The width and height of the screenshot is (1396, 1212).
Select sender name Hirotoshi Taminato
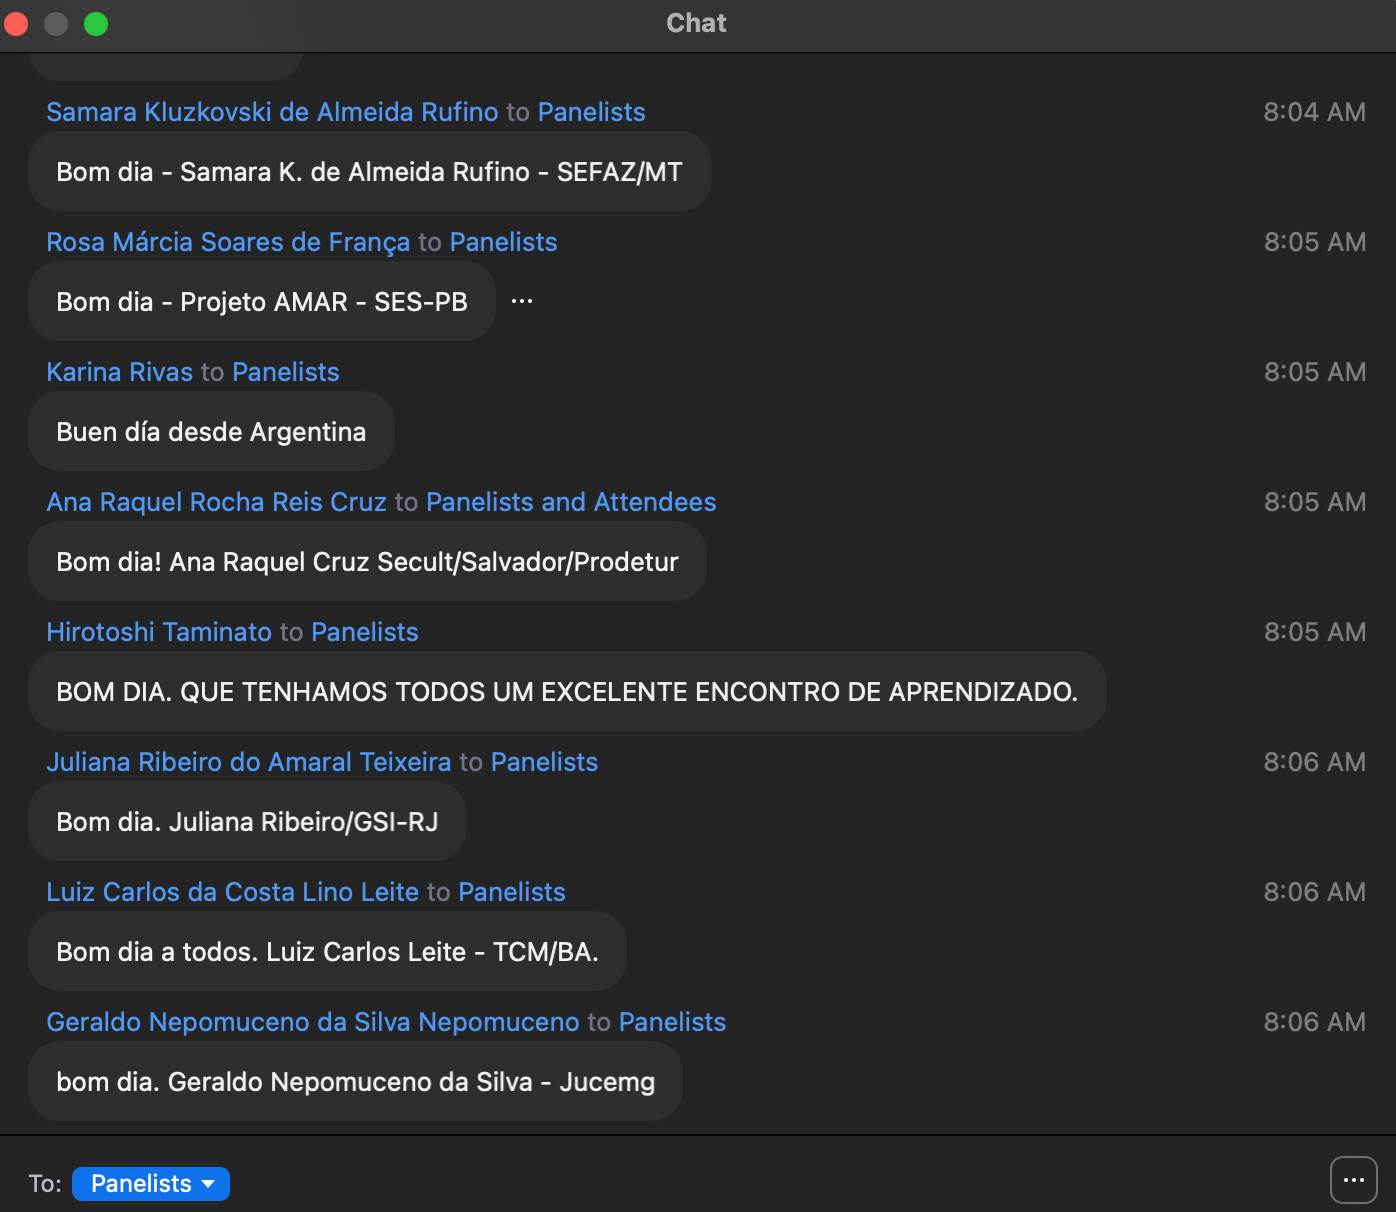point(159,632)
